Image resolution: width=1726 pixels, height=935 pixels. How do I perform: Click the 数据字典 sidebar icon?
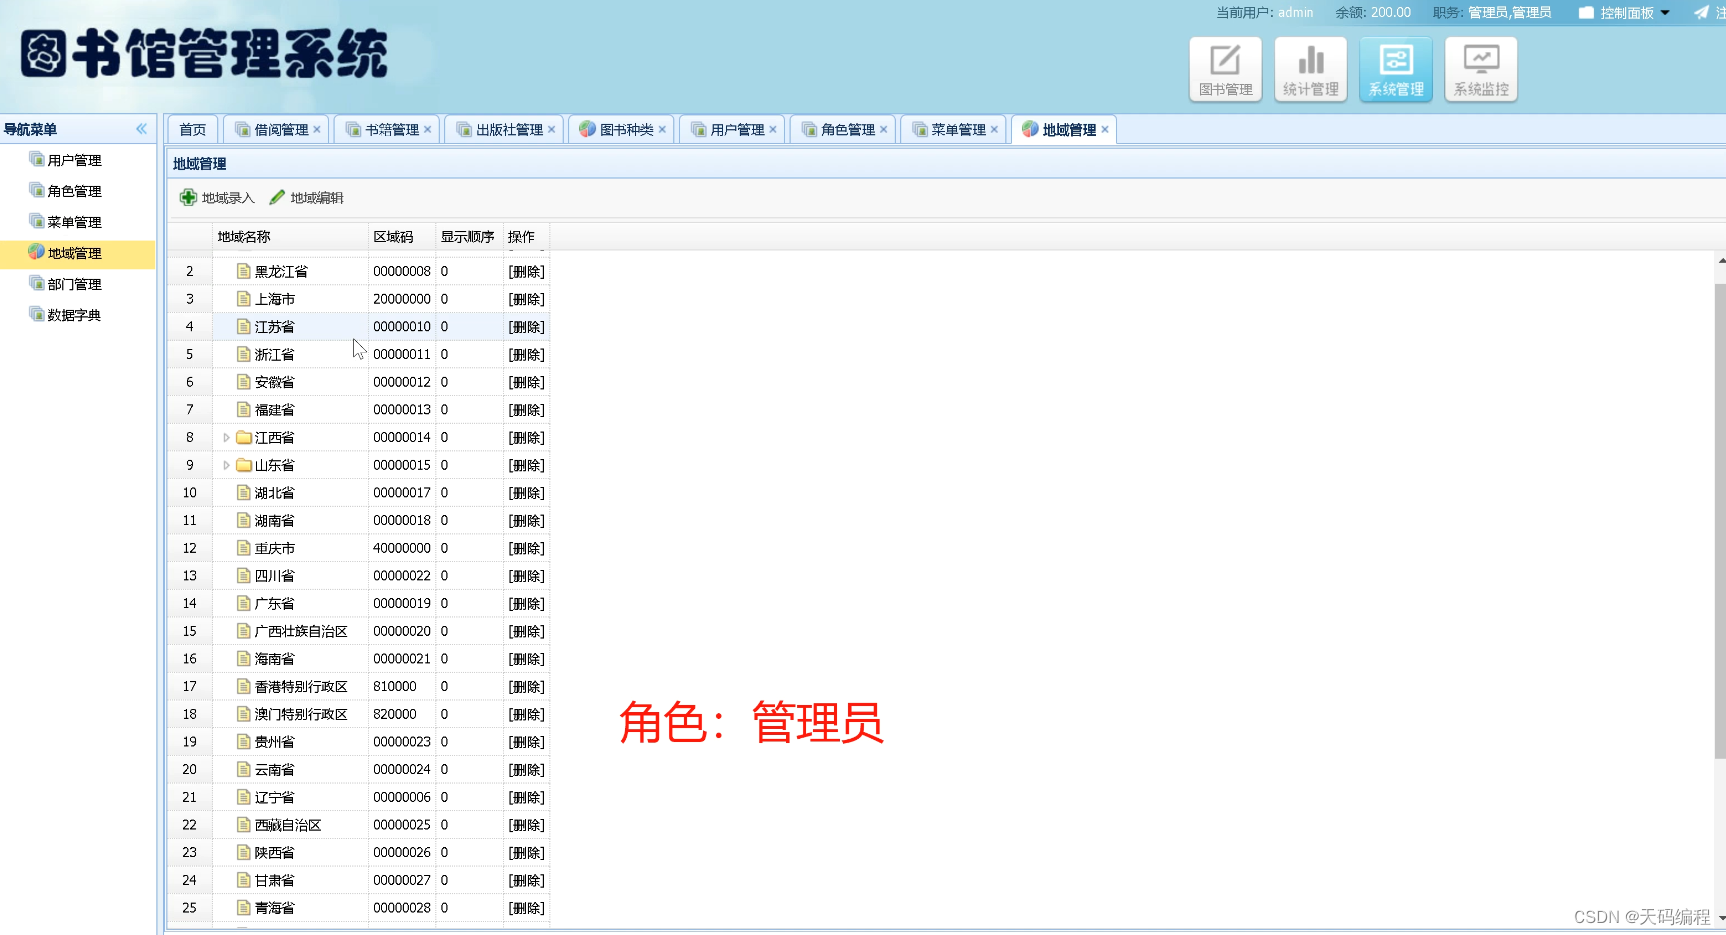coord(36,314)
